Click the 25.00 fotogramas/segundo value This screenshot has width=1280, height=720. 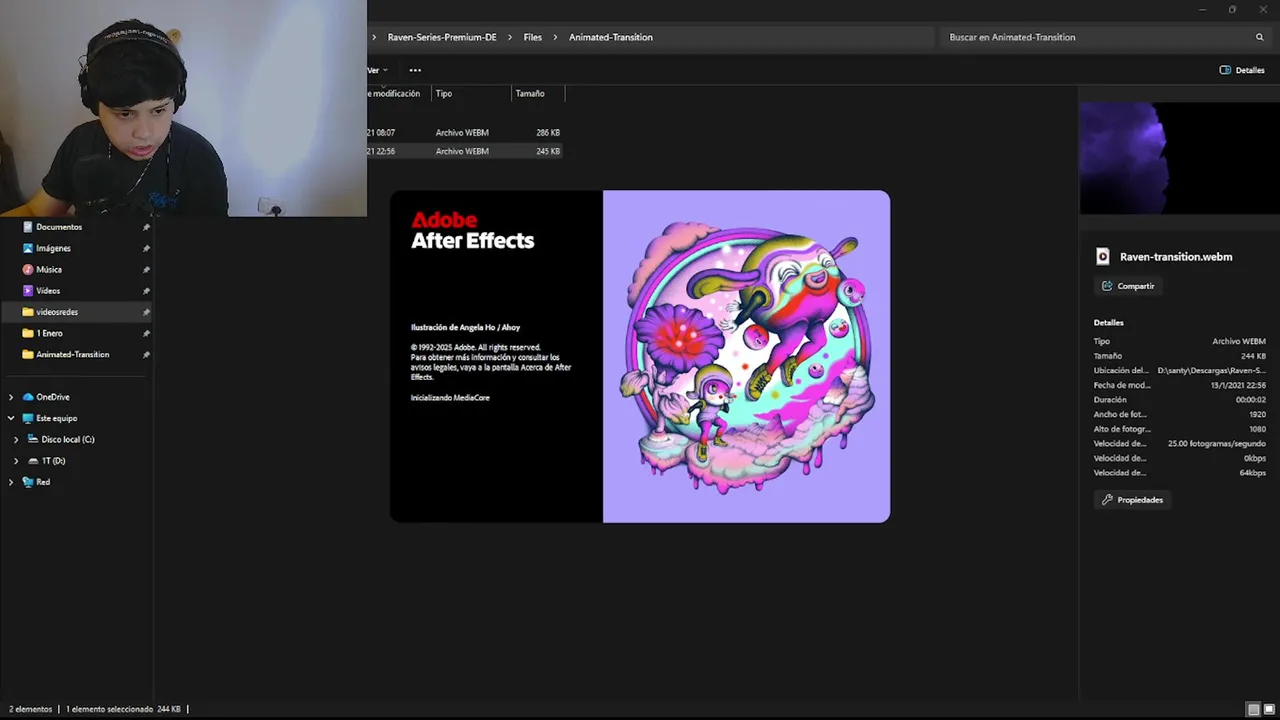[1216, 443]
